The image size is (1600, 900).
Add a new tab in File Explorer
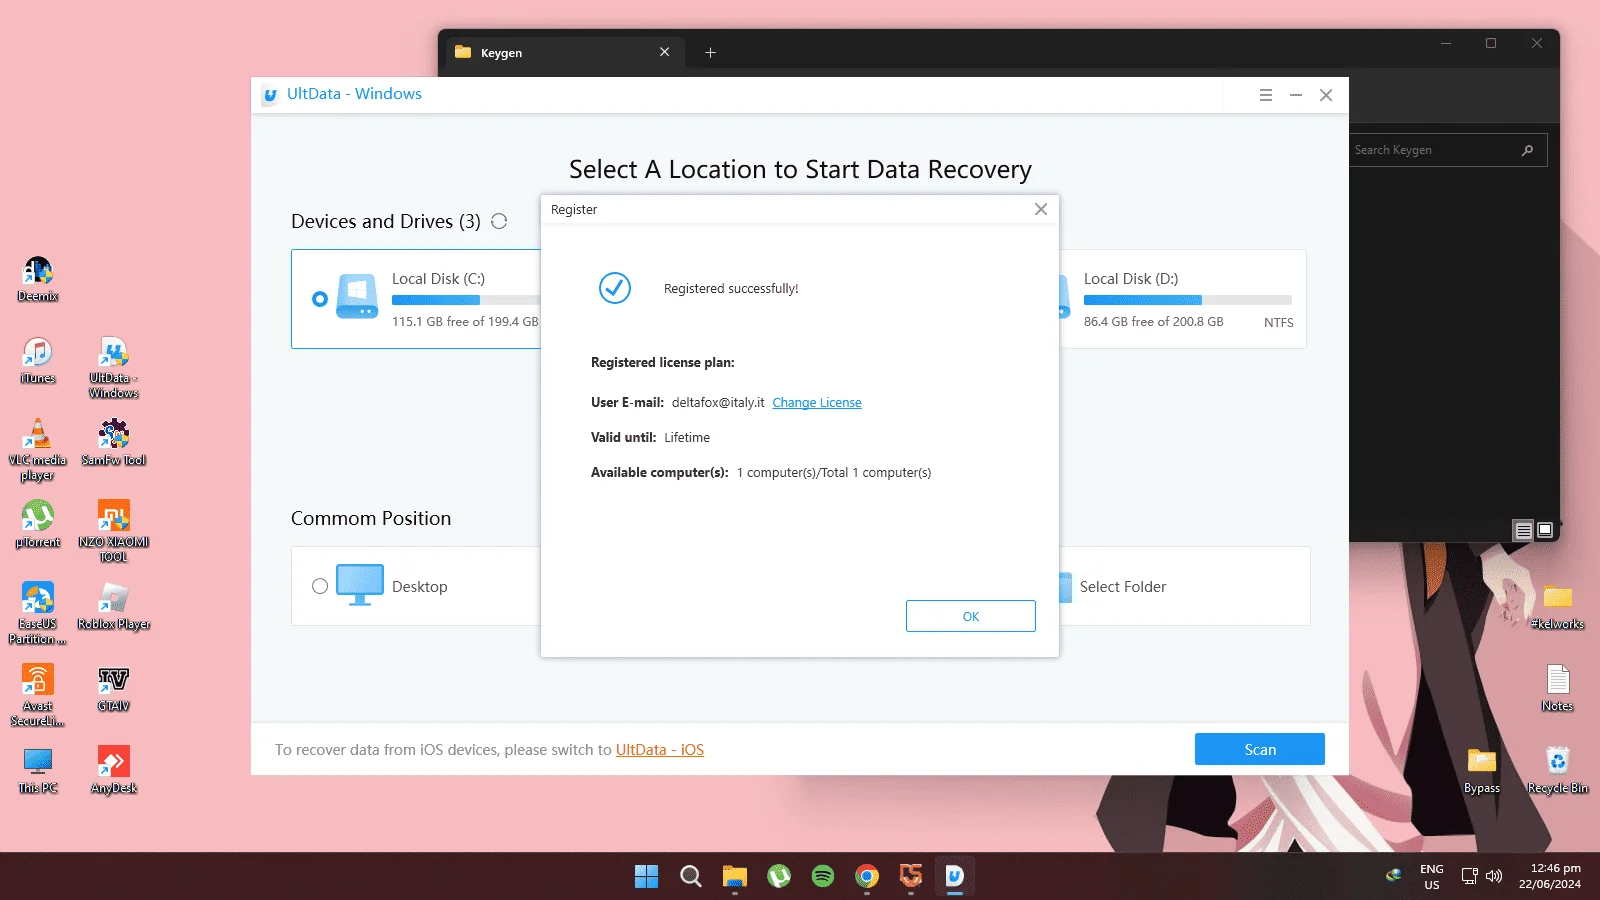(710, 52)
